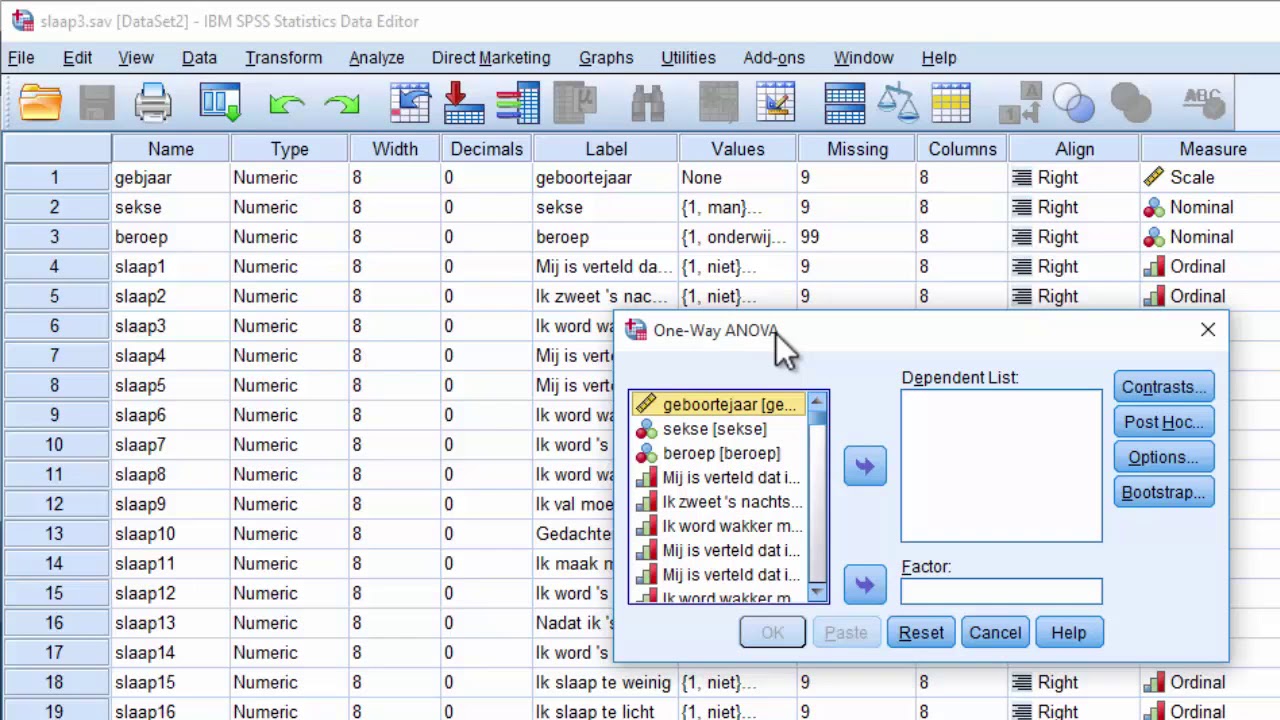
Task: Click the dialog Help button
Action: [x=1068, y=632]
